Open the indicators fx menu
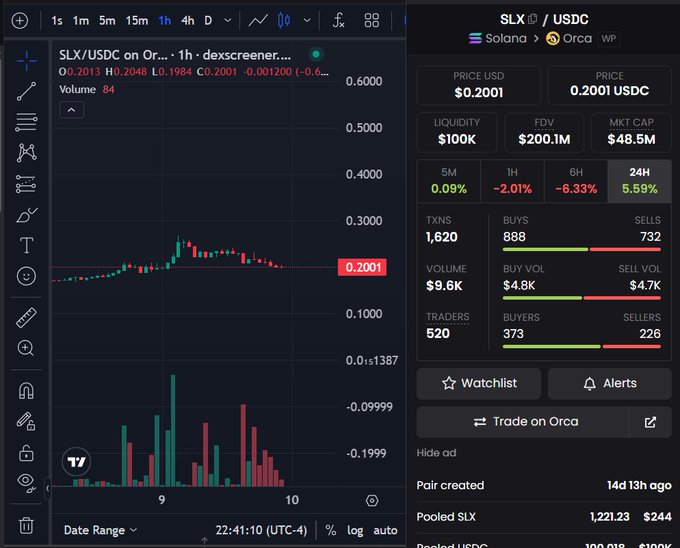Image resolution: width=680 pixels, height=548 pixels. pyautogui.click(x=338, y=20)
